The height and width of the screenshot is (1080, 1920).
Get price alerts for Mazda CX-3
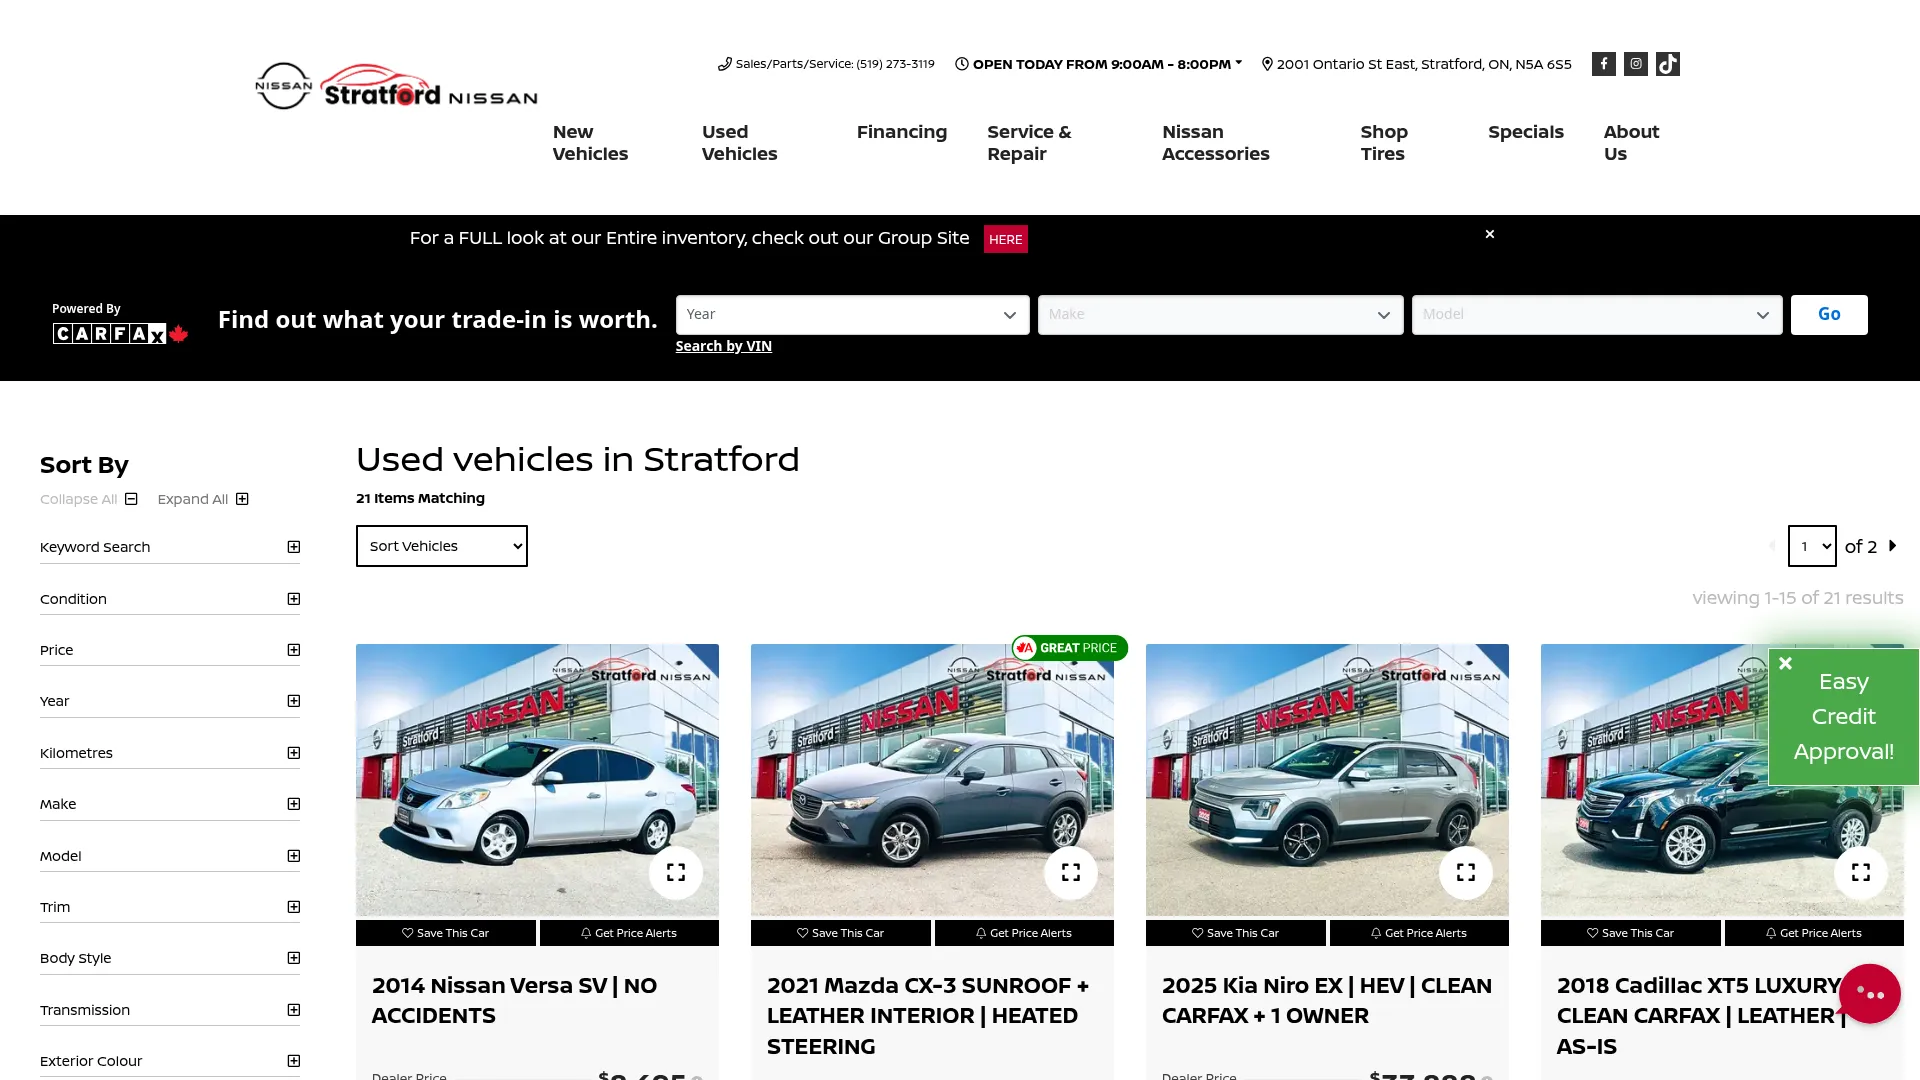pos(1024,933)
